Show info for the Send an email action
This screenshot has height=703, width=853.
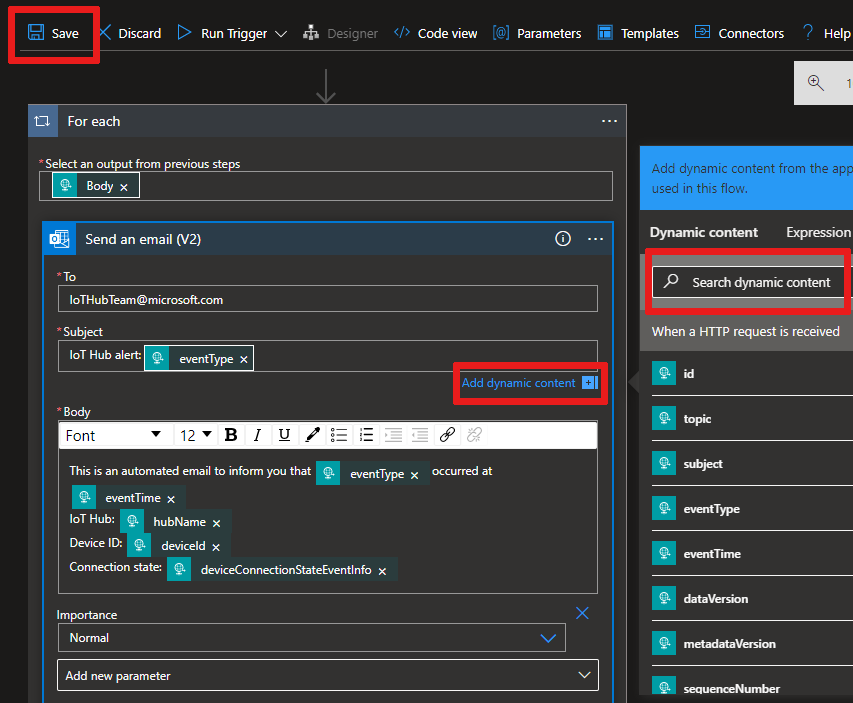coord(563,239)
